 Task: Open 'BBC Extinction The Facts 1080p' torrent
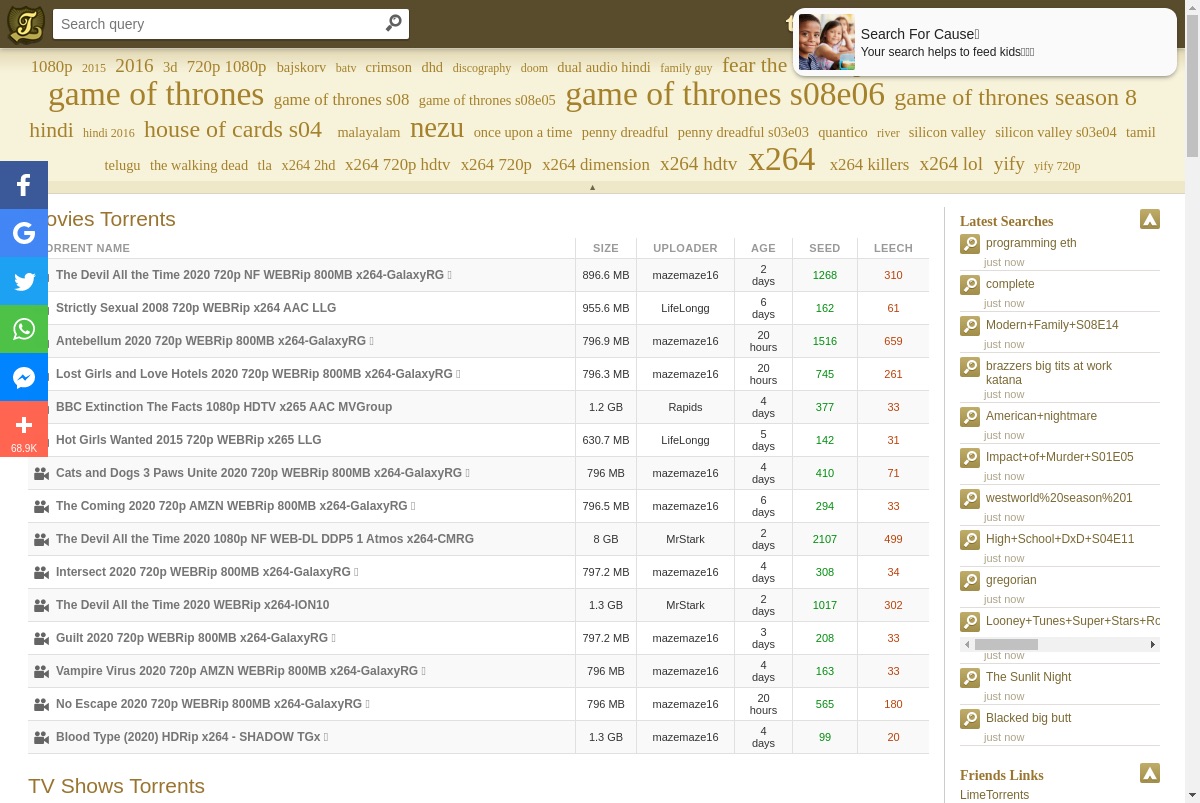[x=224, y=407]
